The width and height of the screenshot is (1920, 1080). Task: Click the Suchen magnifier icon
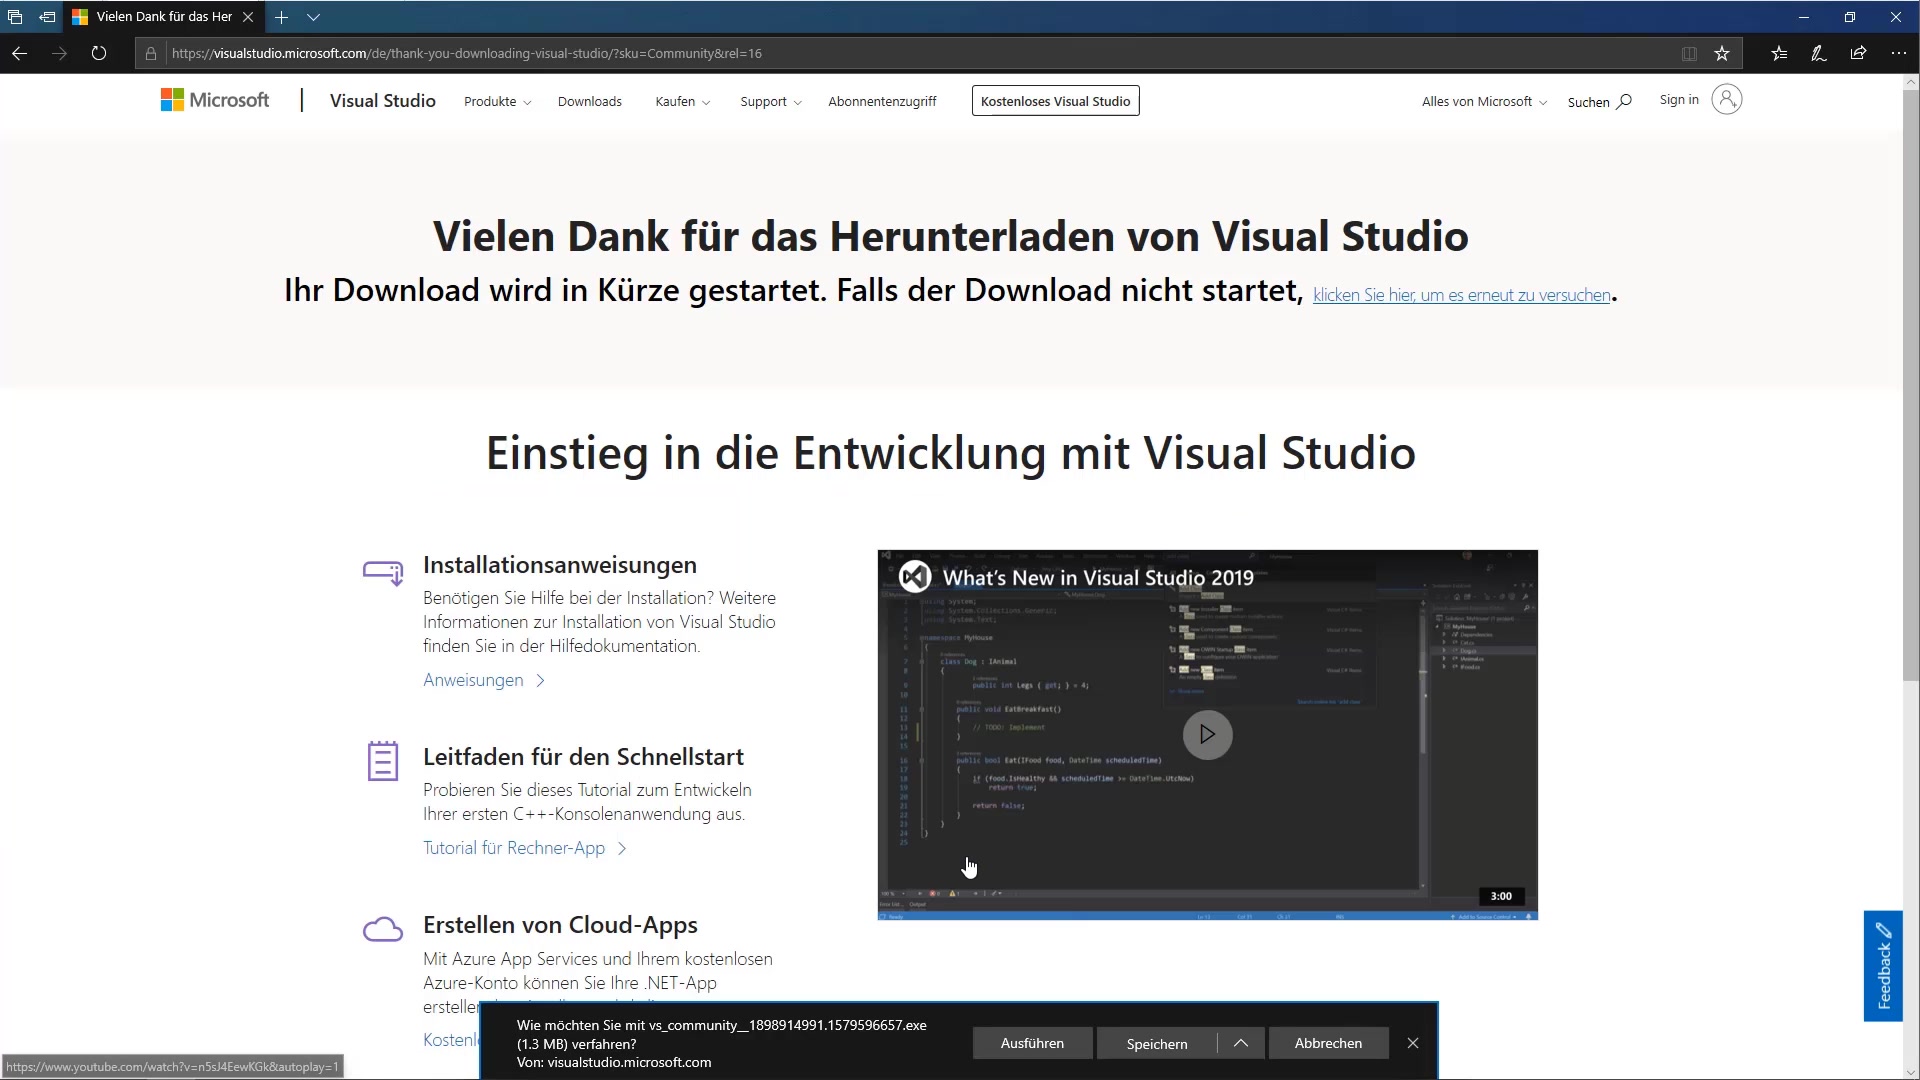(1624, 101)
